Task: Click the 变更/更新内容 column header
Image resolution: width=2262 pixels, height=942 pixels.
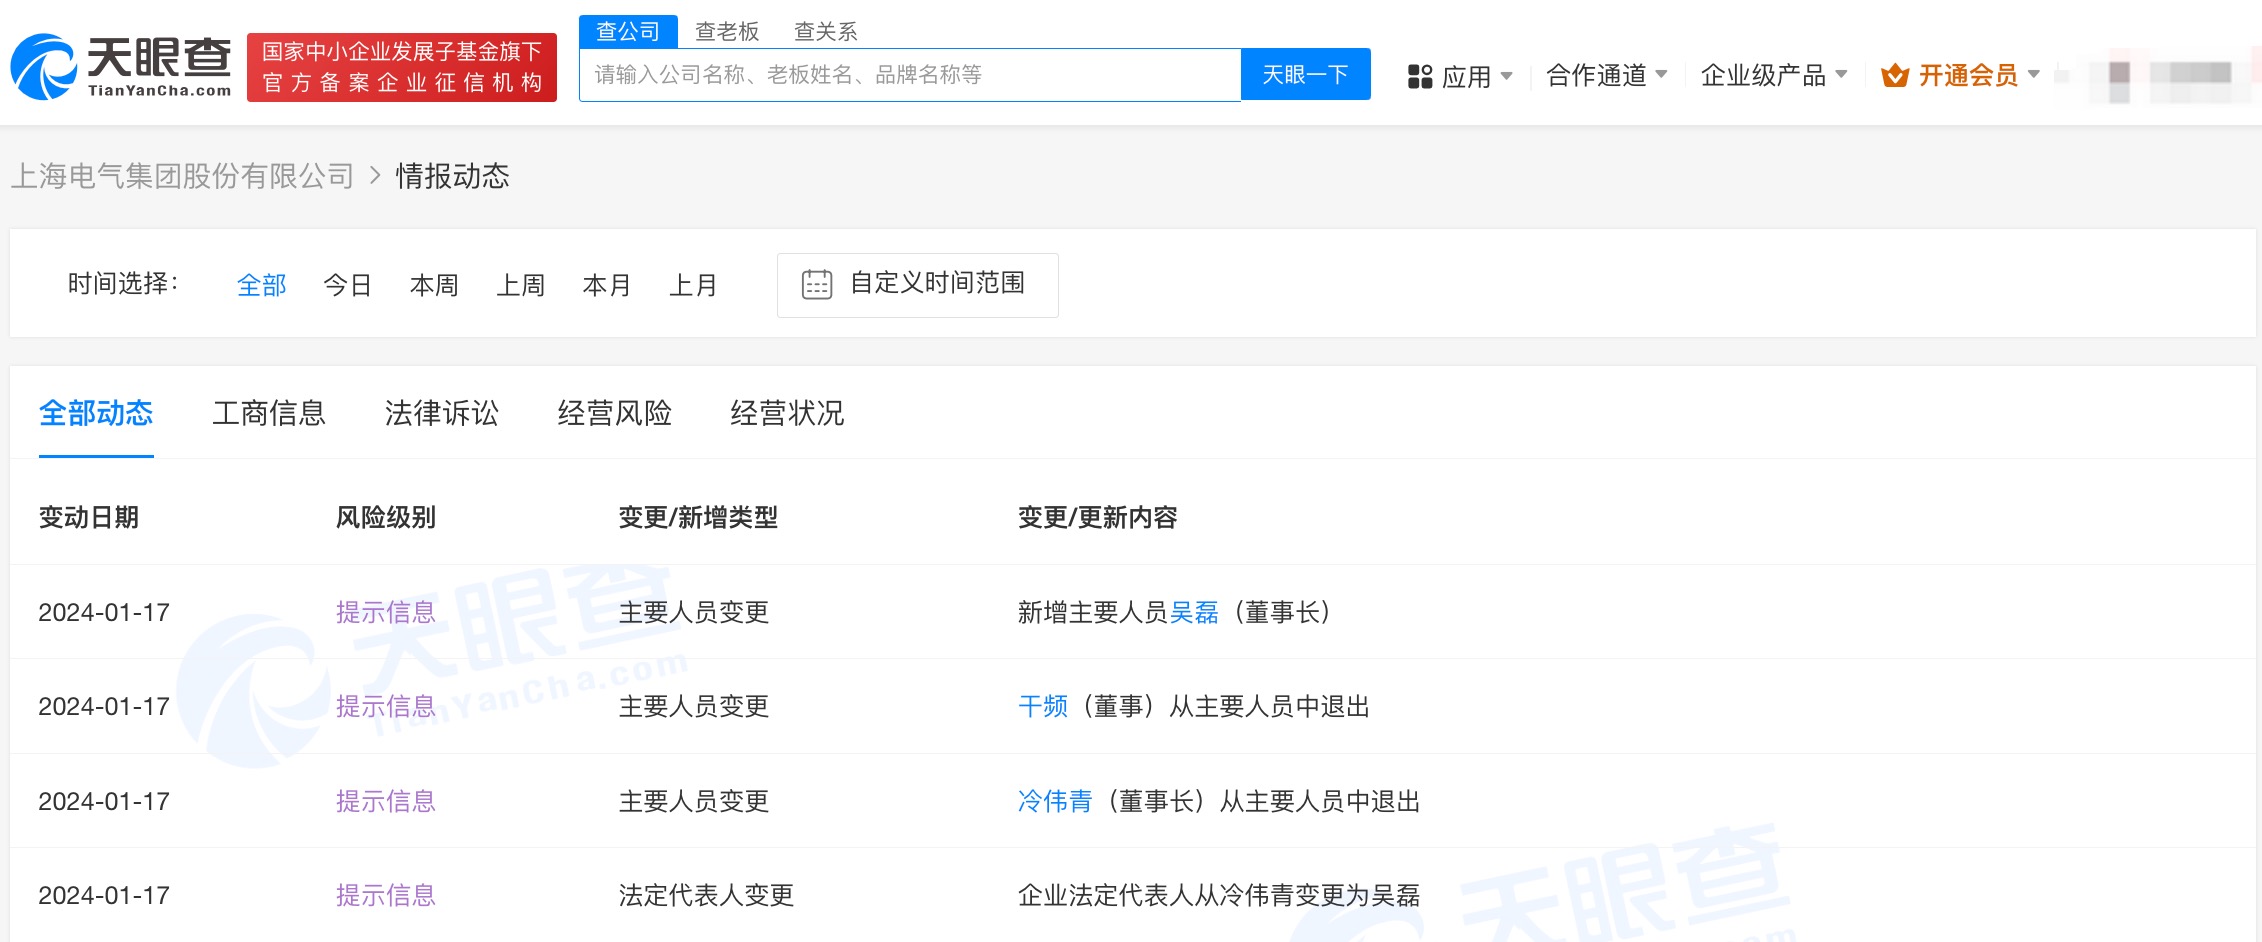Action: [1098, 517]
